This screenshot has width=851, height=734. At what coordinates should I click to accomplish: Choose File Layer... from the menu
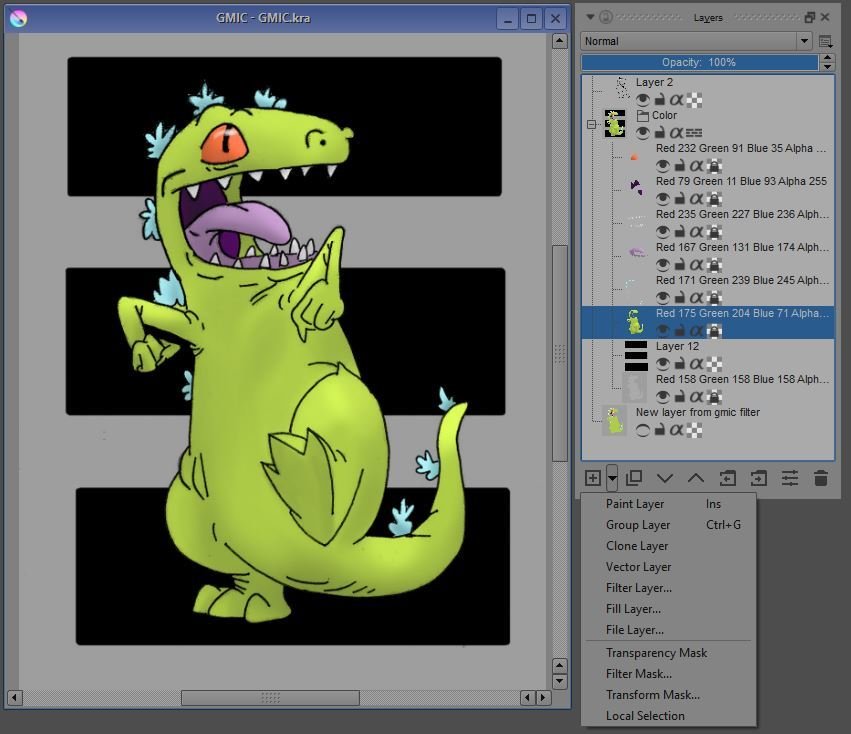tap(669, 630)
